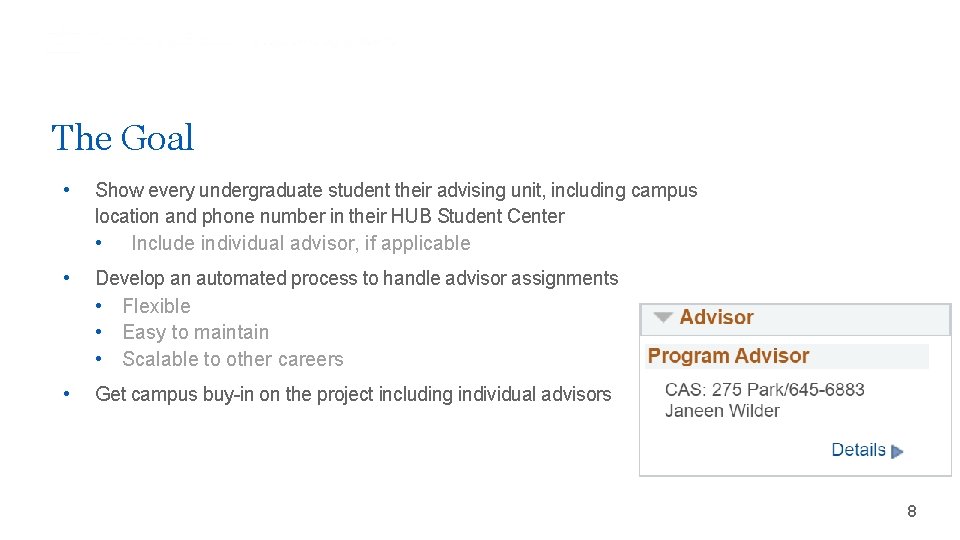Click the Easy to maintain sub-bullet
Screen dimensions: 960x540
click(196, 332)
